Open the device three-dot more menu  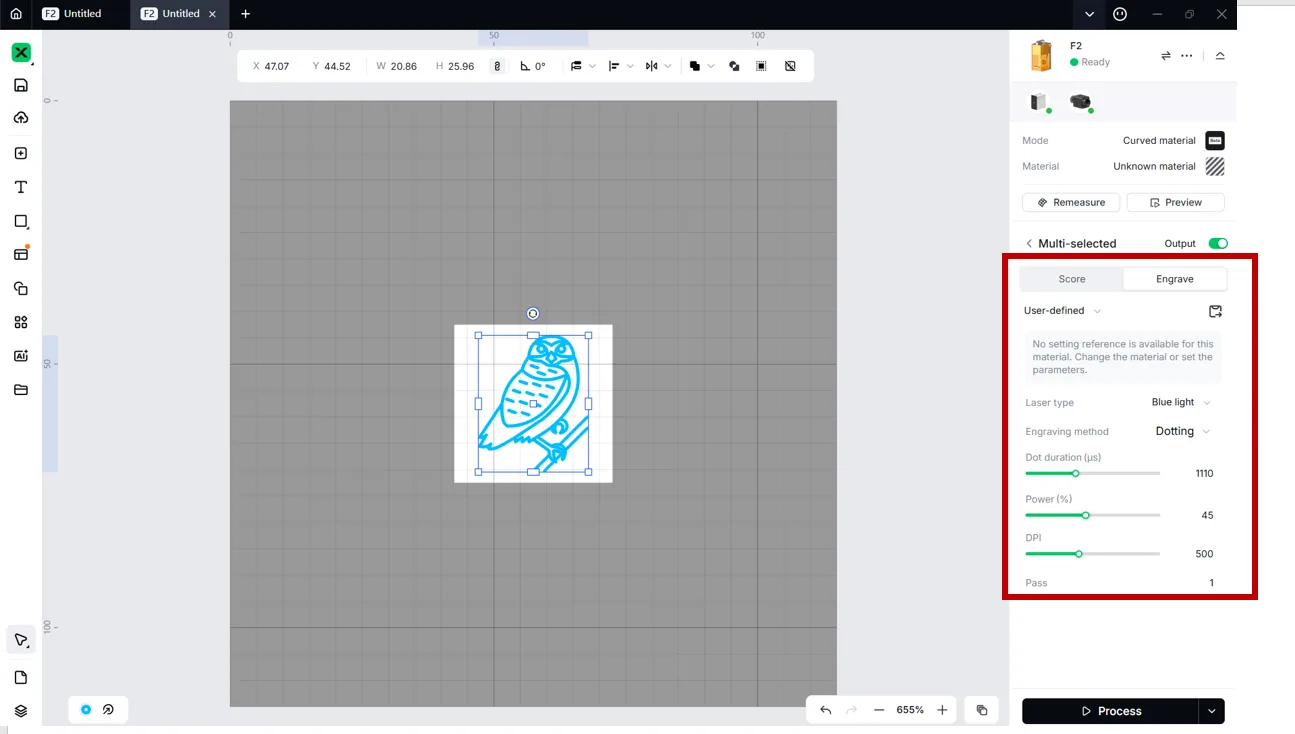coord(1187,56)
